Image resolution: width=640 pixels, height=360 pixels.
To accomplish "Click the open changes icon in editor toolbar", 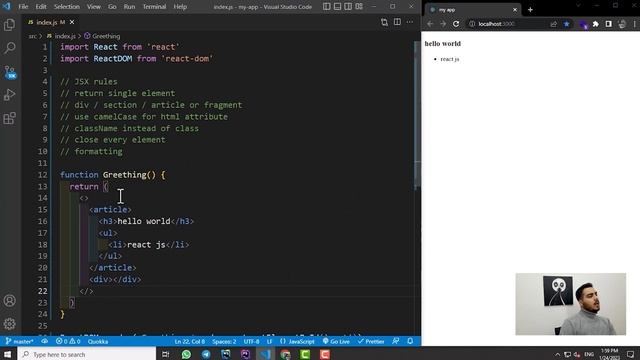I will [384, 22].
